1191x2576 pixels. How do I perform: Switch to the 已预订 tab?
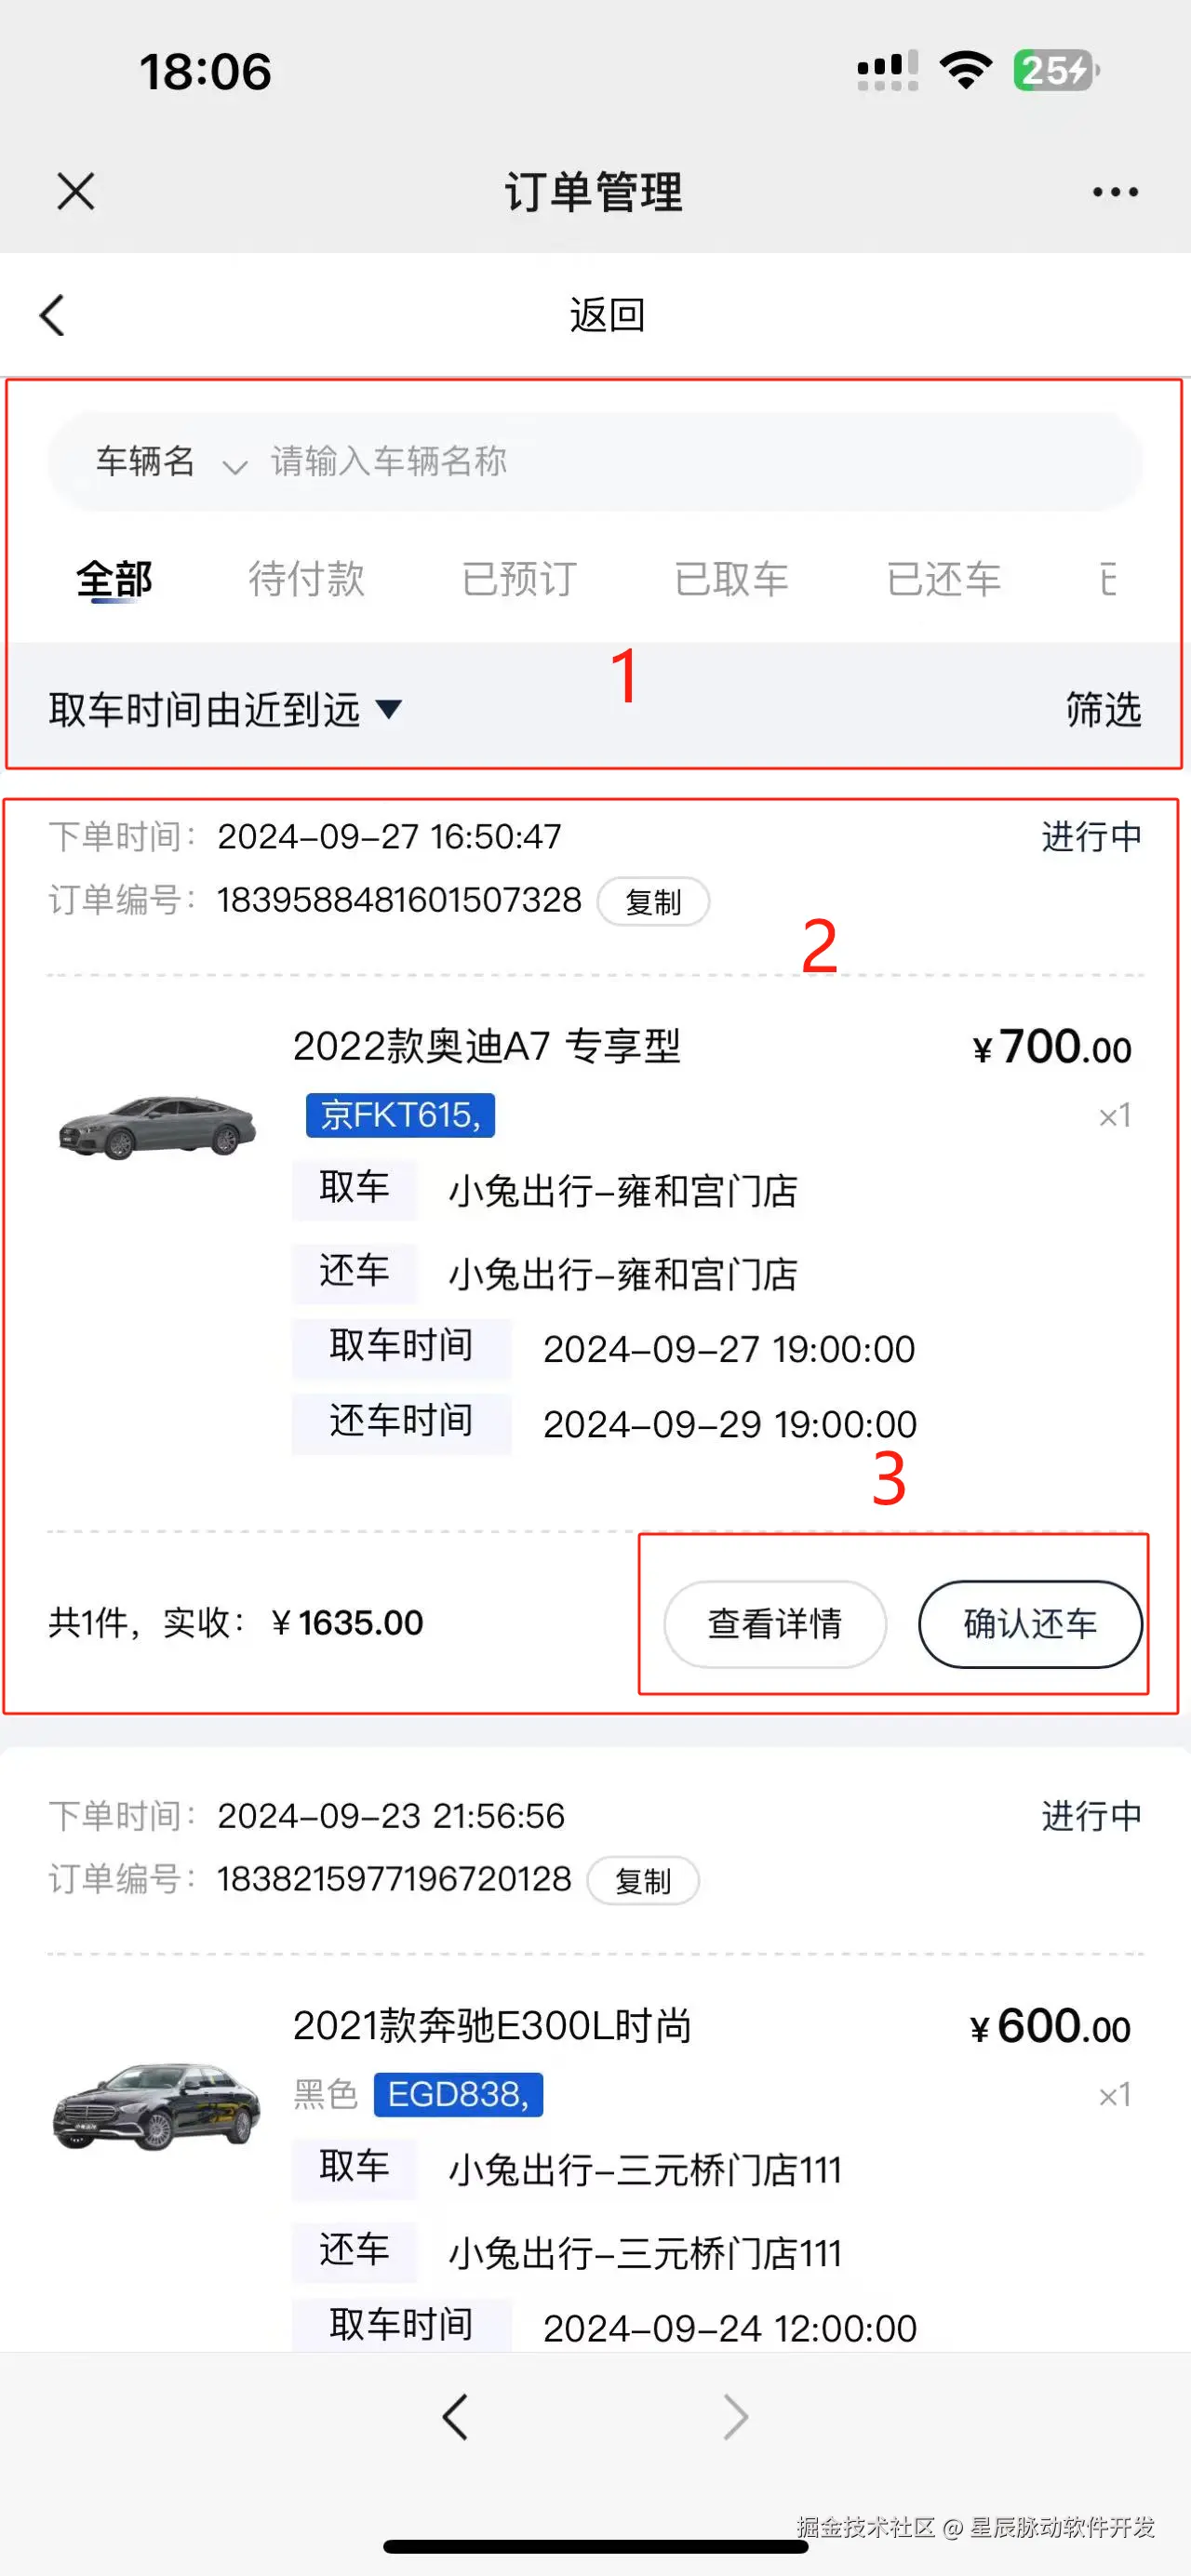pos(519,579)
